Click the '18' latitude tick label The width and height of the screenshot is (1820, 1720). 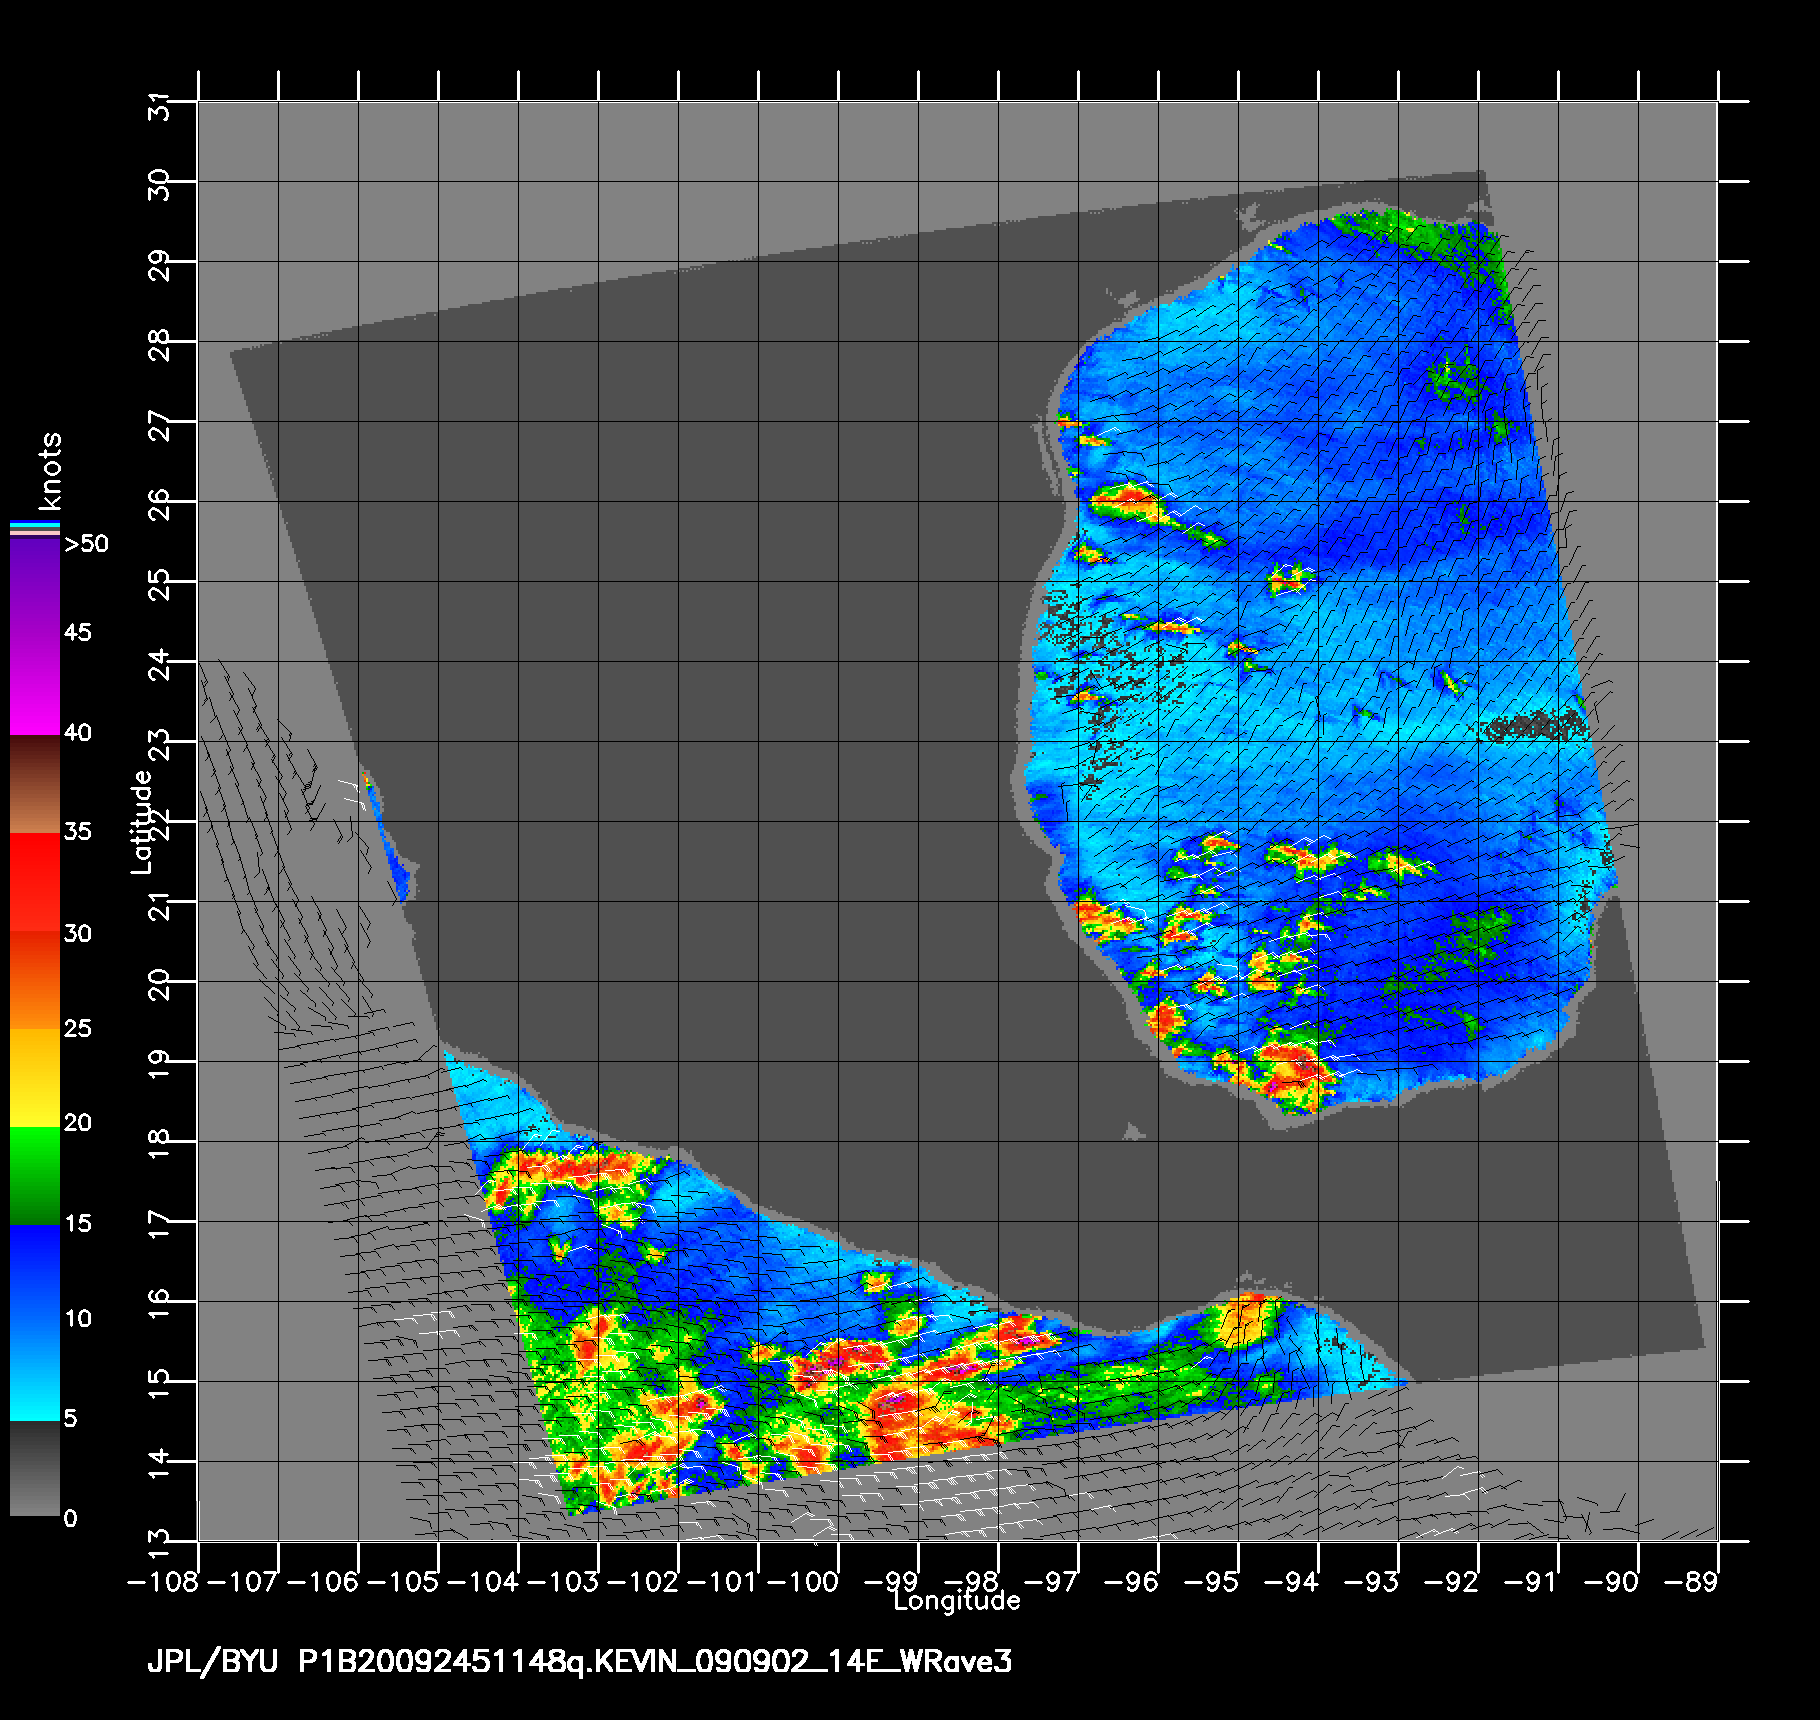pyautogui.click(x=160, y=1145)
